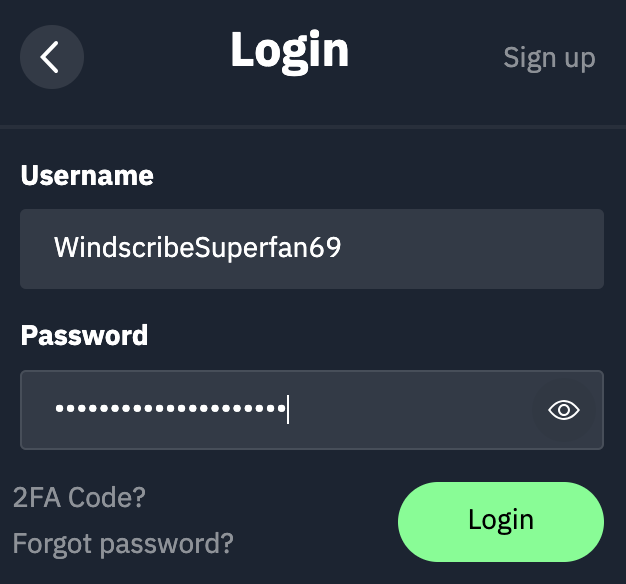This screenshot has width=626, height=584.
Task: Click empty space right of username text
Action: click(470, 248)
